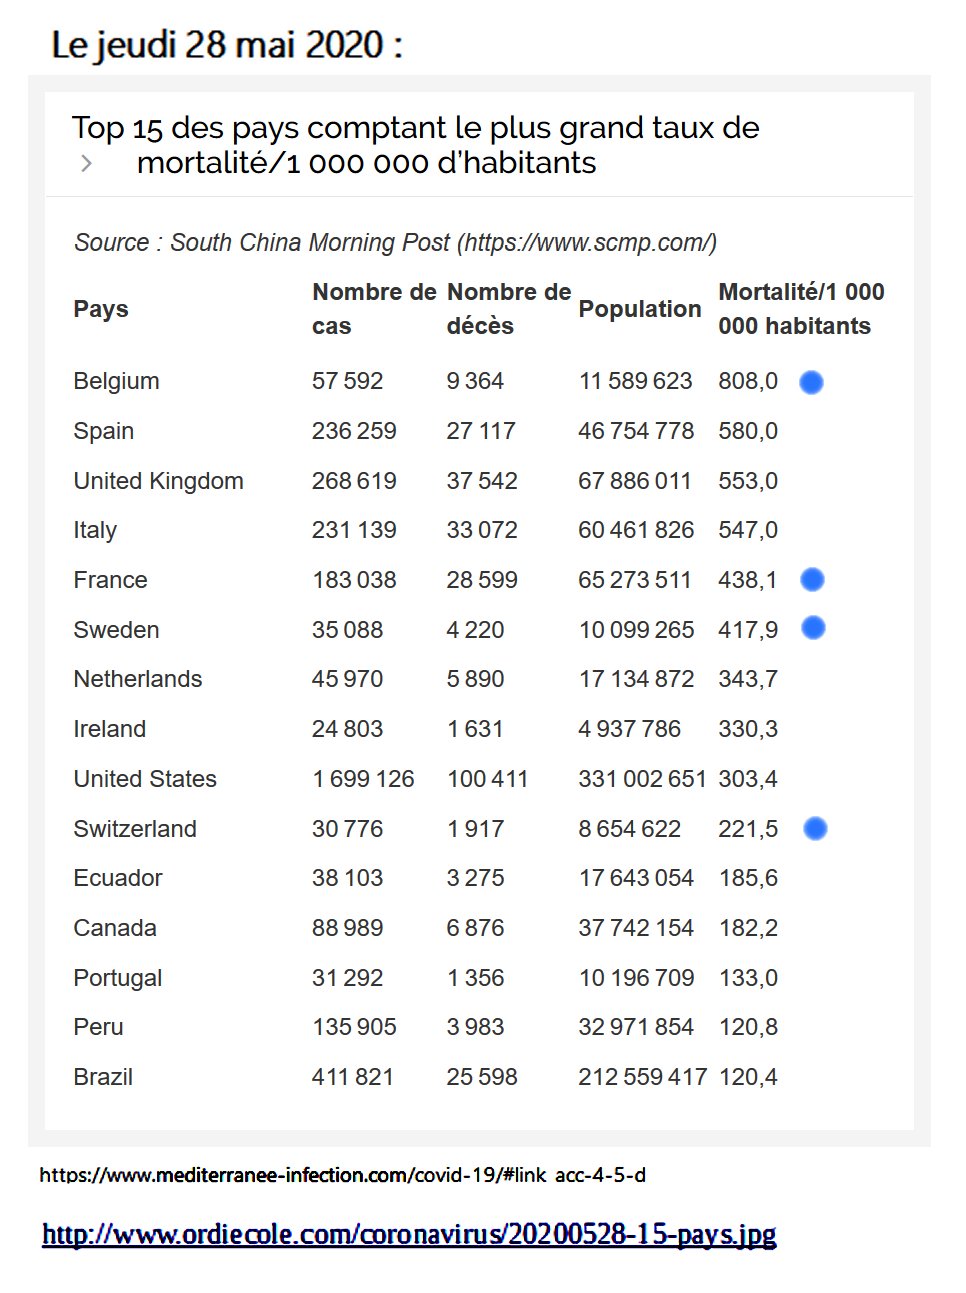Click the mediterranee-infection.com covid-19 URL
Viewport: 966px width, 1293px height.
tap(342, 1175)
